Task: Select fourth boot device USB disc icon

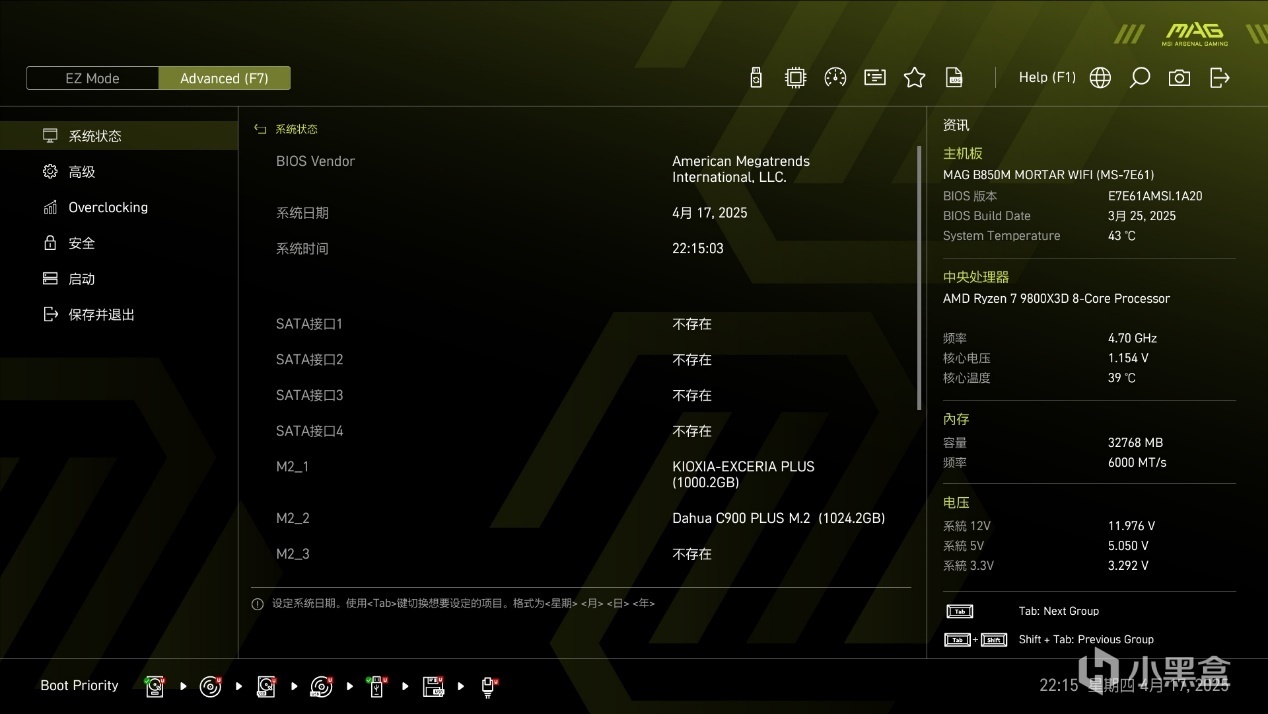Action: [321, 686]
